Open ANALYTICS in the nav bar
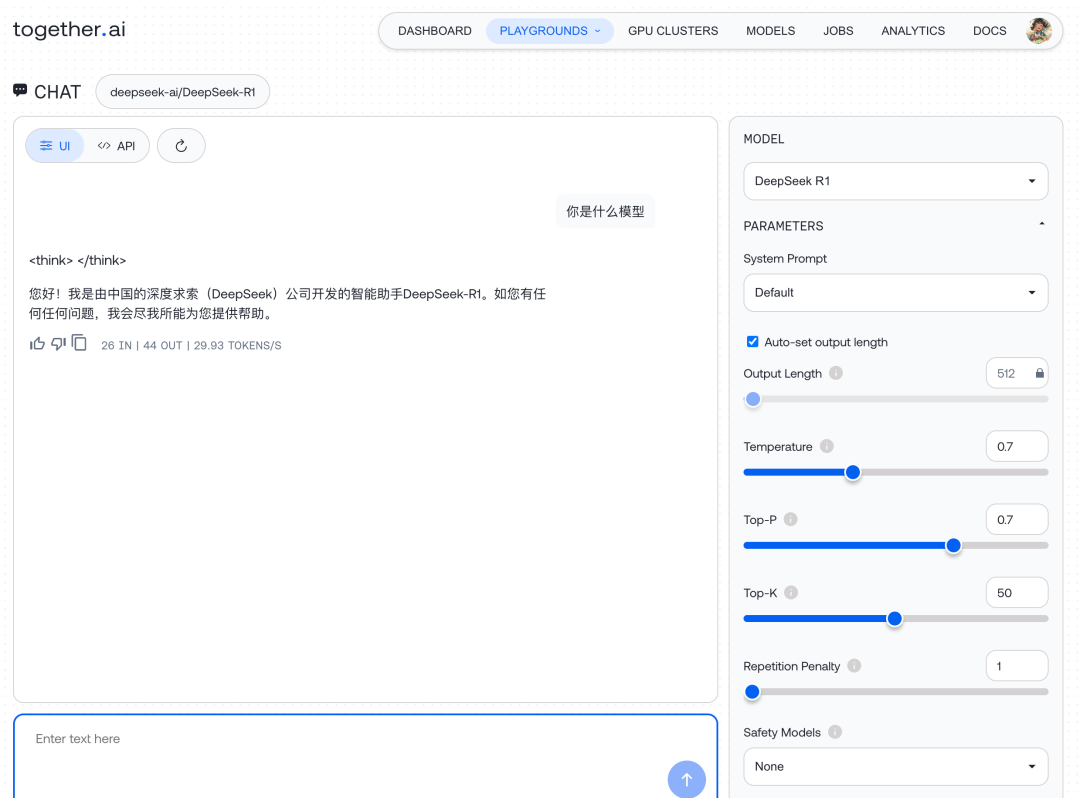This screenshot has width=1080, height=798. pyautogui.click(x=913, y=31)
